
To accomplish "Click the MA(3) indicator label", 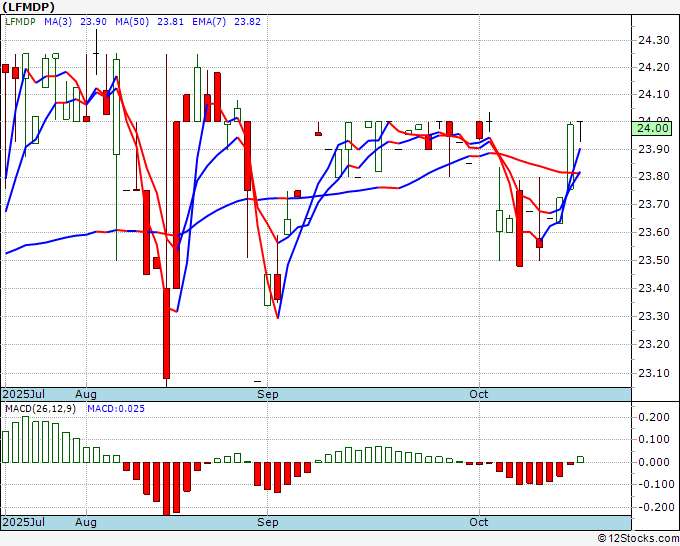I will (x=58, y=22).
